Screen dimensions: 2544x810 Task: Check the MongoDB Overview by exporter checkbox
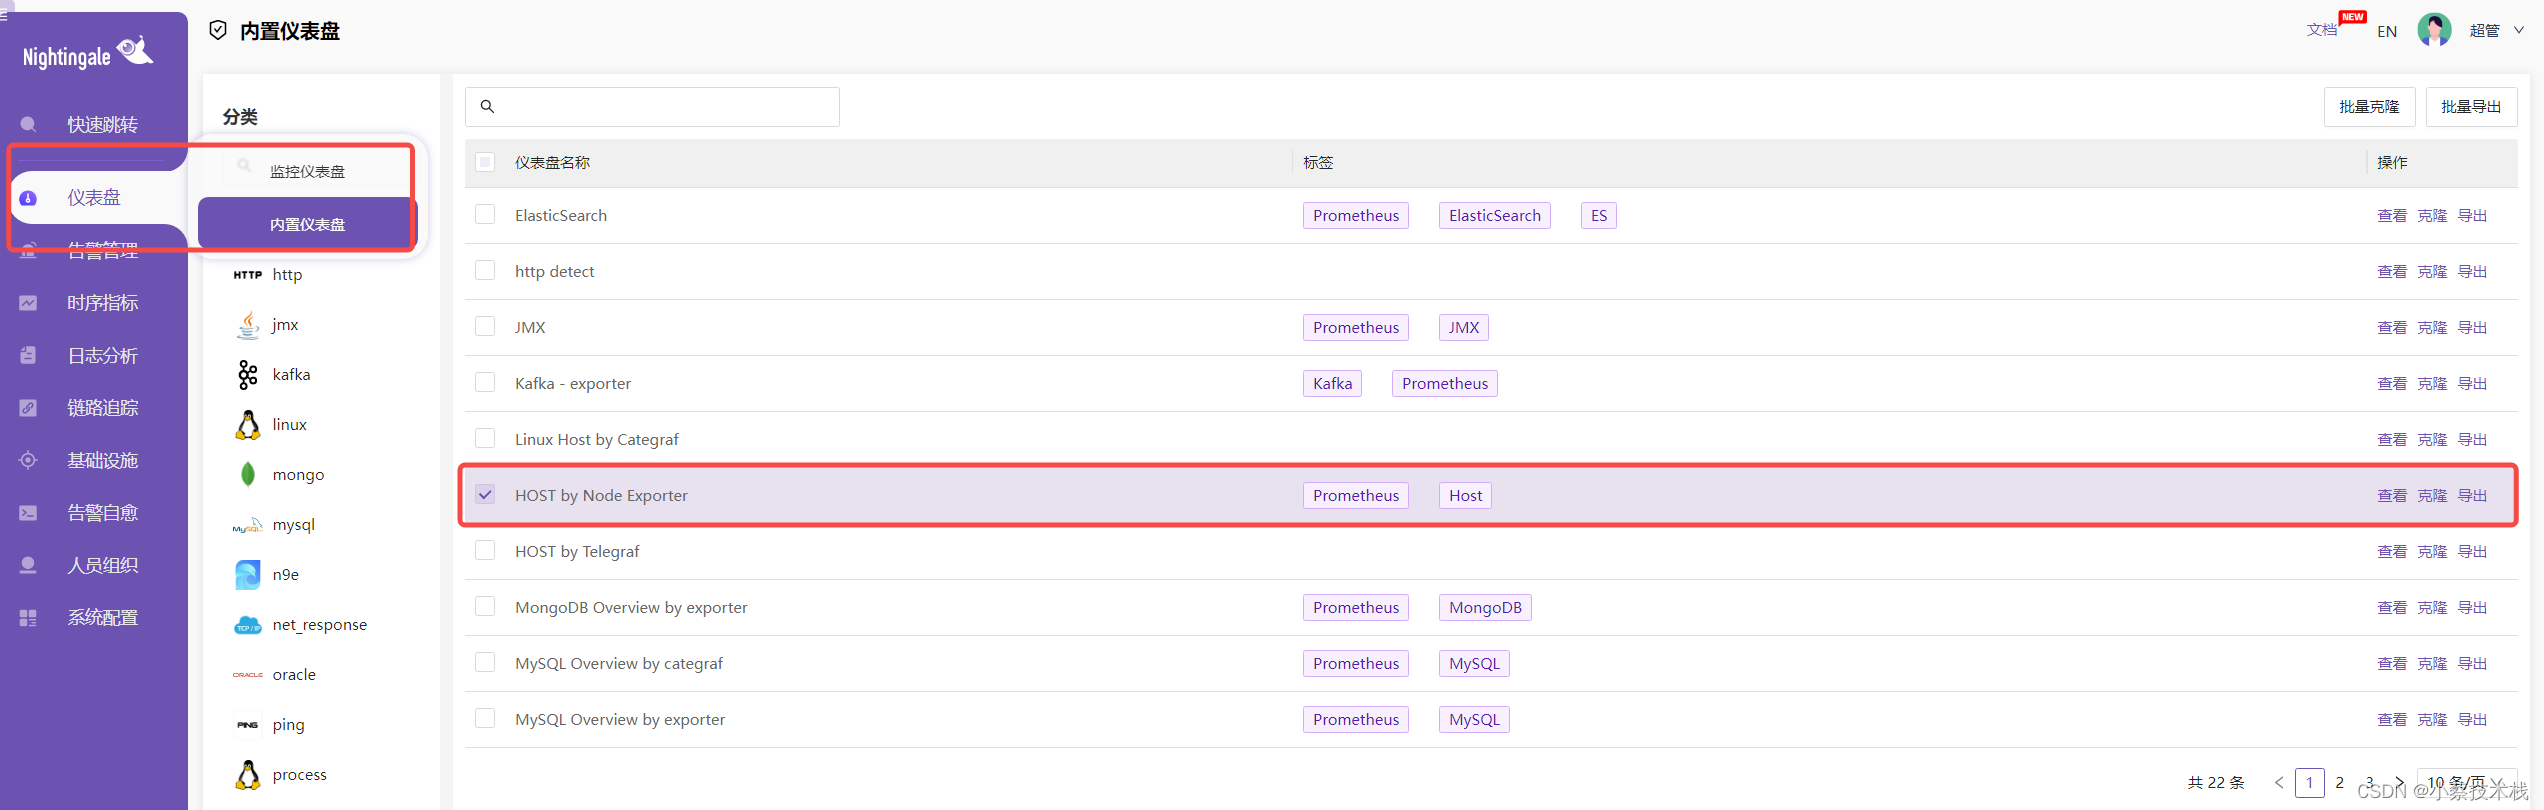pos(485,606)
